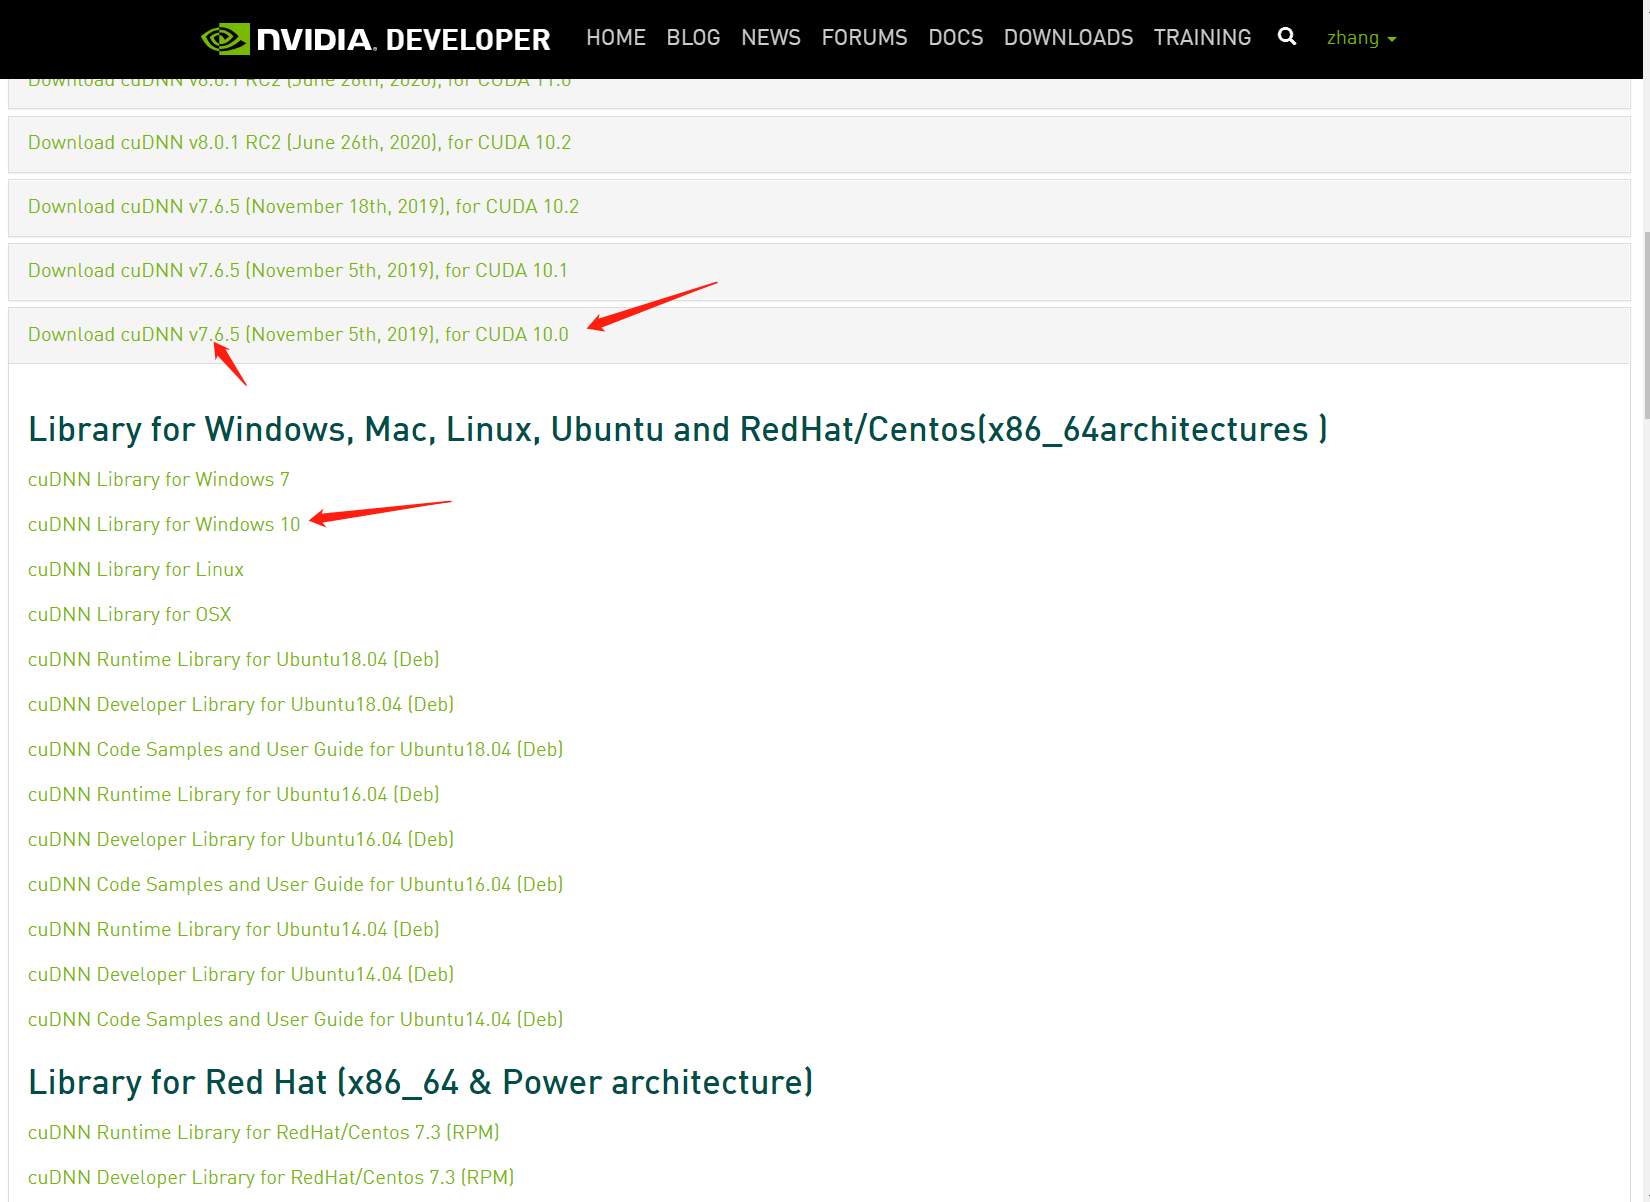This screenshot has width=1650, height=1202.
Task: Download cuDNN Developer Library for Ubuntu18.04
Action: (x=241, y=705)
